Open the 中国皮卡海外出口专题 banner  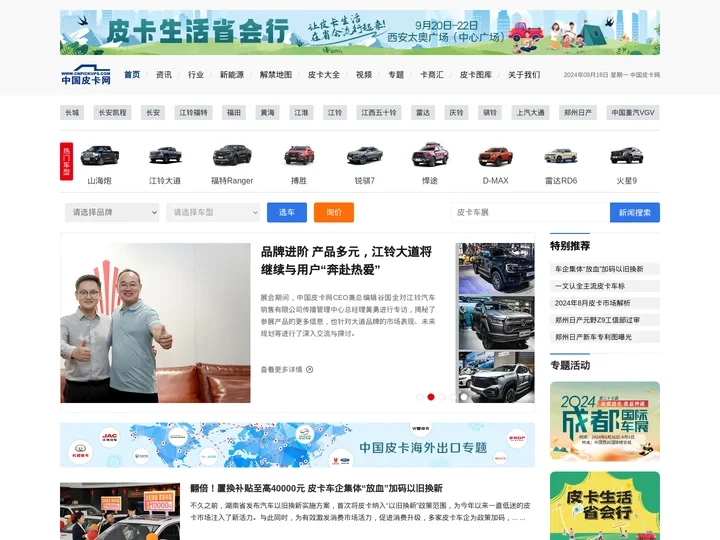pos(298,445)
